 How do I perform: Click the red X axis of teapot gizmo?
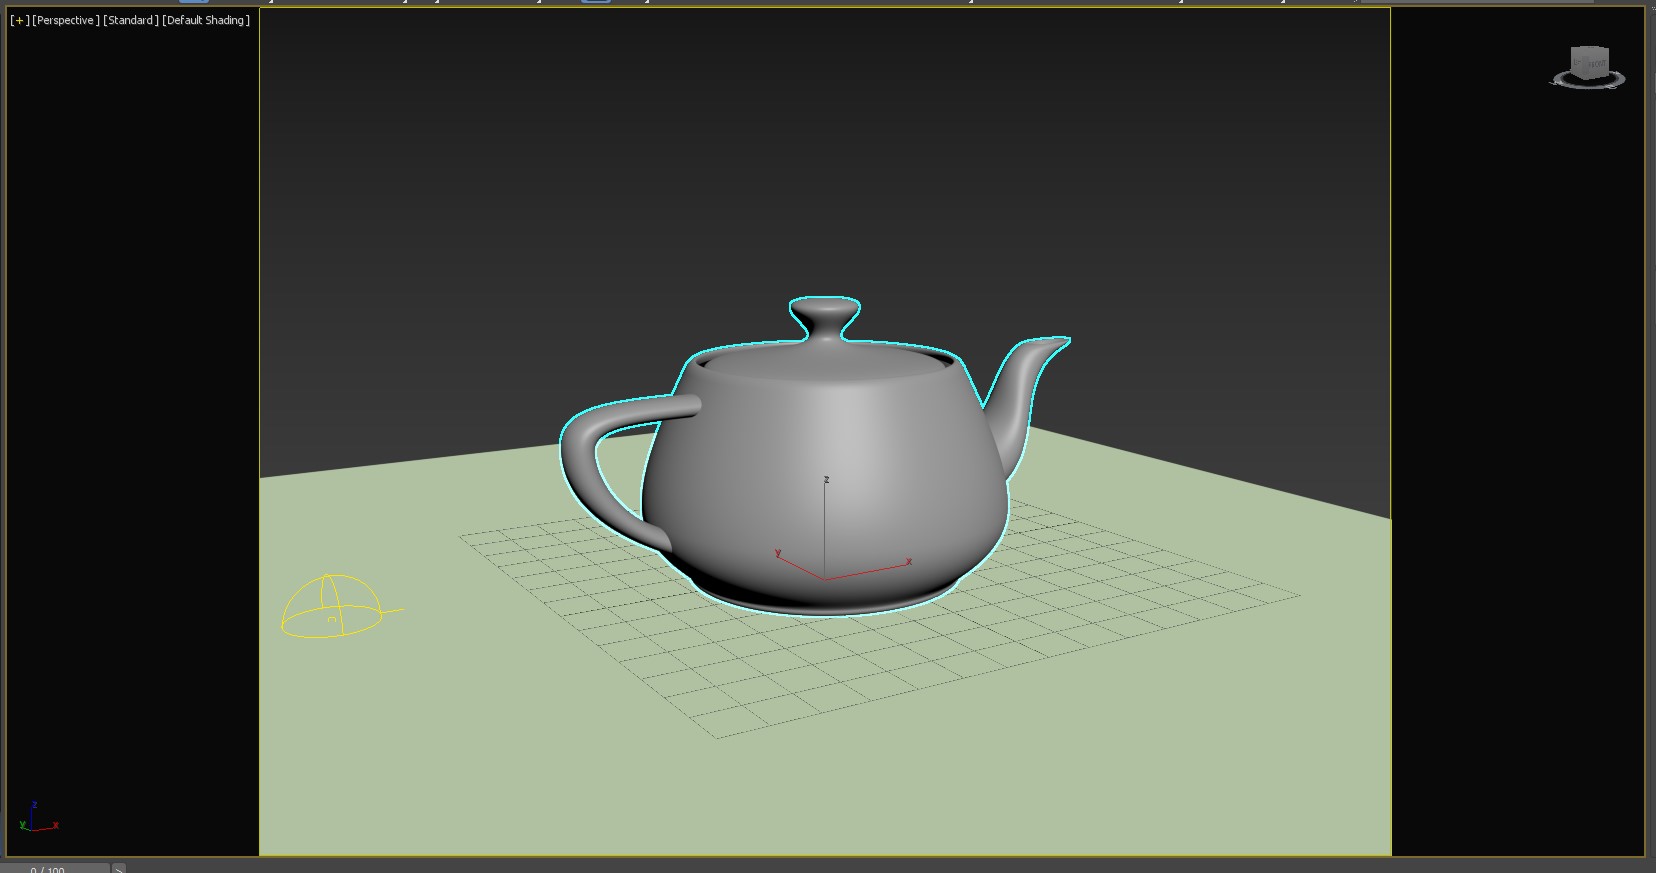point(872,570)
